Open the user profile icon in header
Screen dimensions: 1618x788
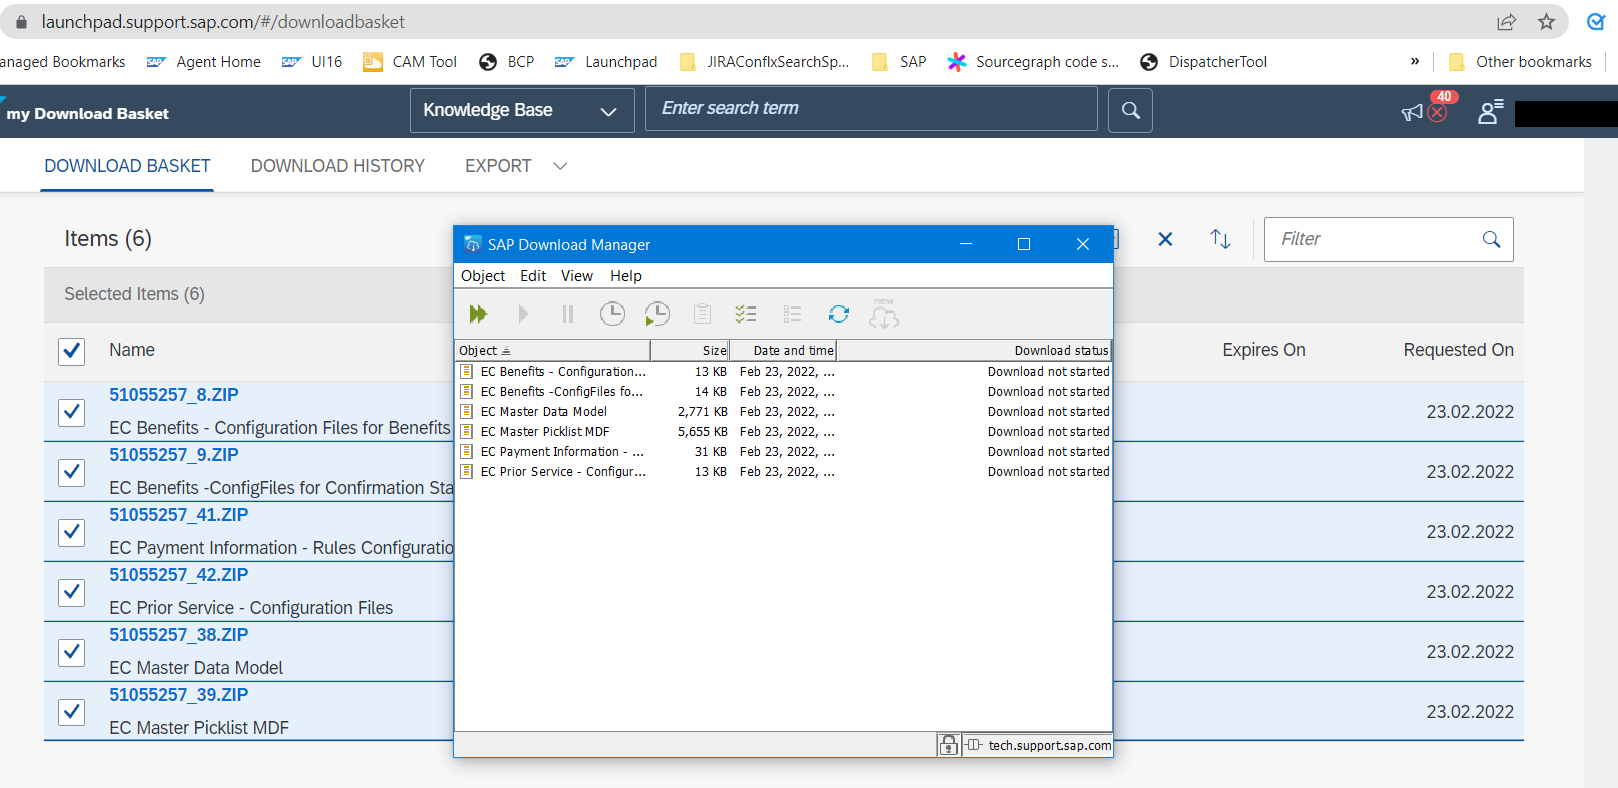(1490, 112)
